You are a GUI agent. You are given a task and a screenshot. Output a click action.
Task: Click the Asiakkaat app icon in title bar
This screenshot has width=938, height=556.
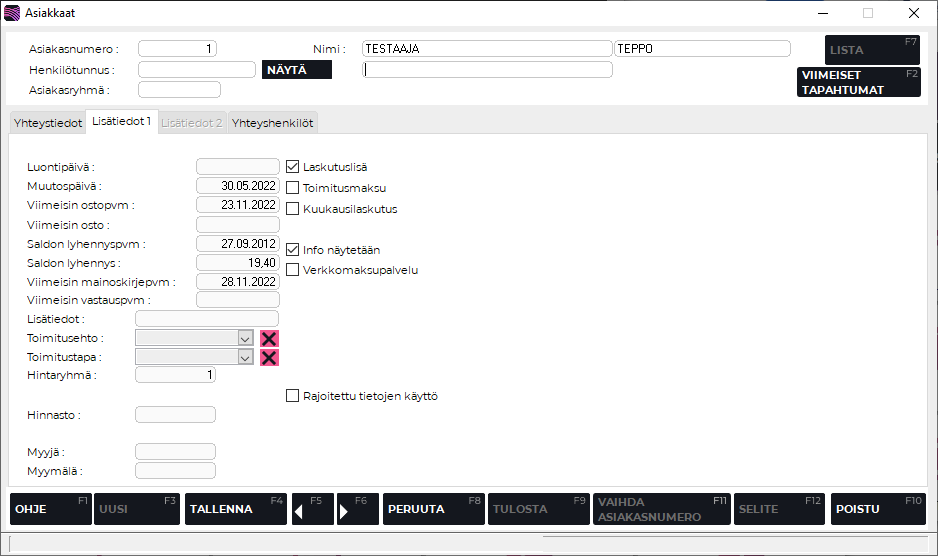[12, 13]
